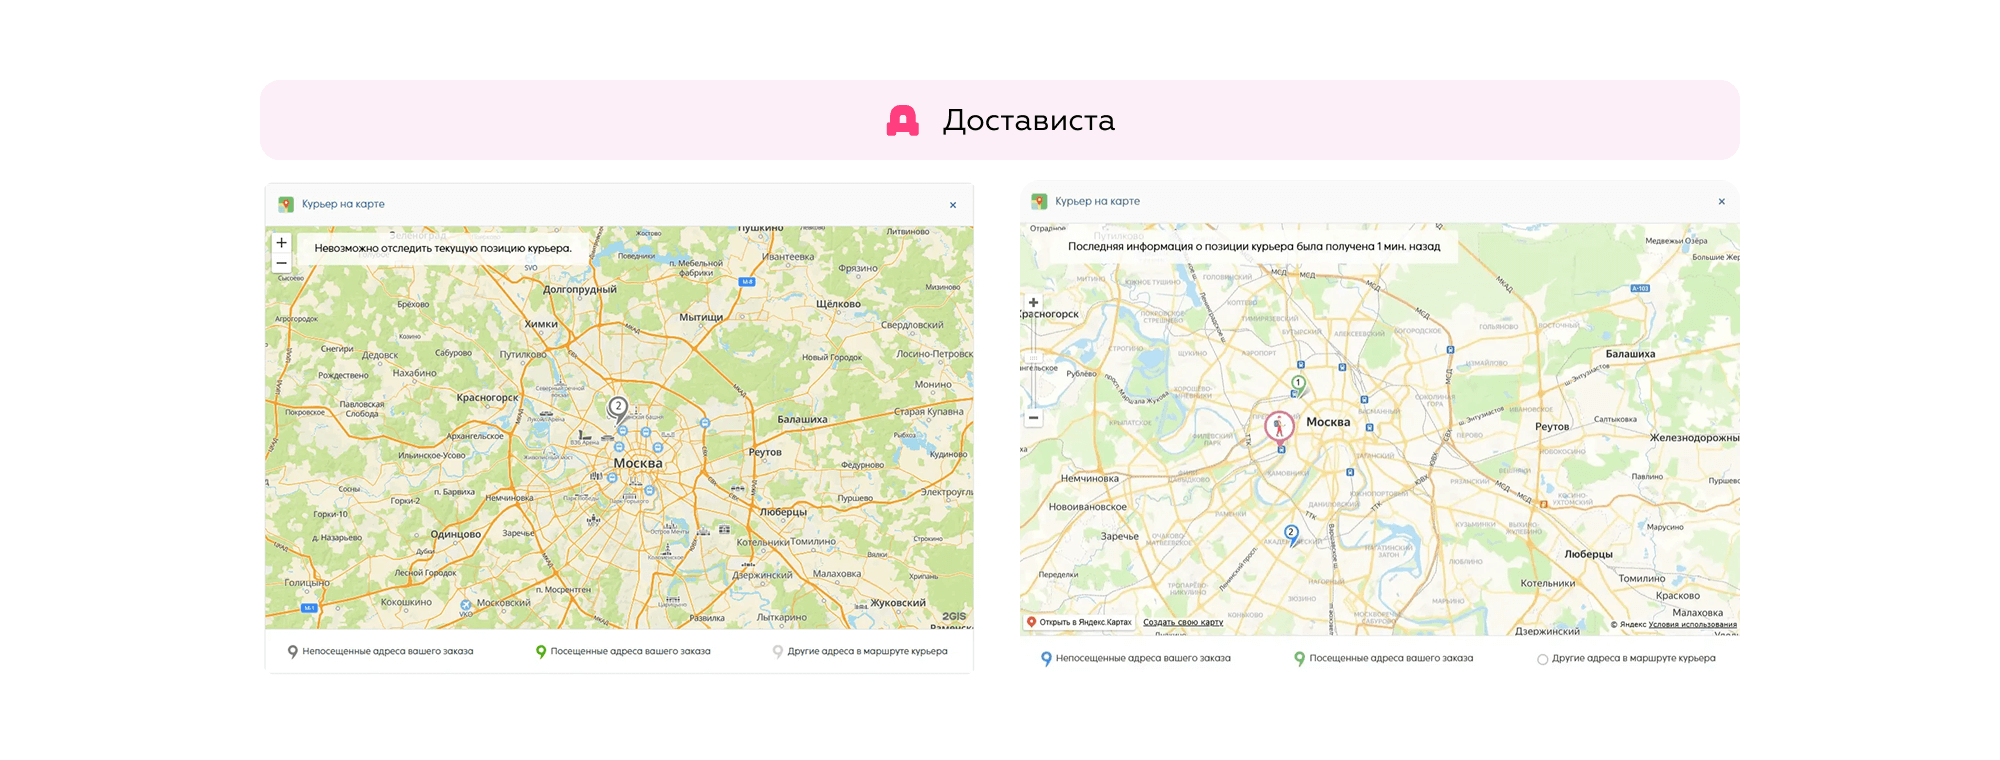Click Непосещенные адреса вашего заказа in left panel
Screen dimensions: 2000x760
click(388, 652)
